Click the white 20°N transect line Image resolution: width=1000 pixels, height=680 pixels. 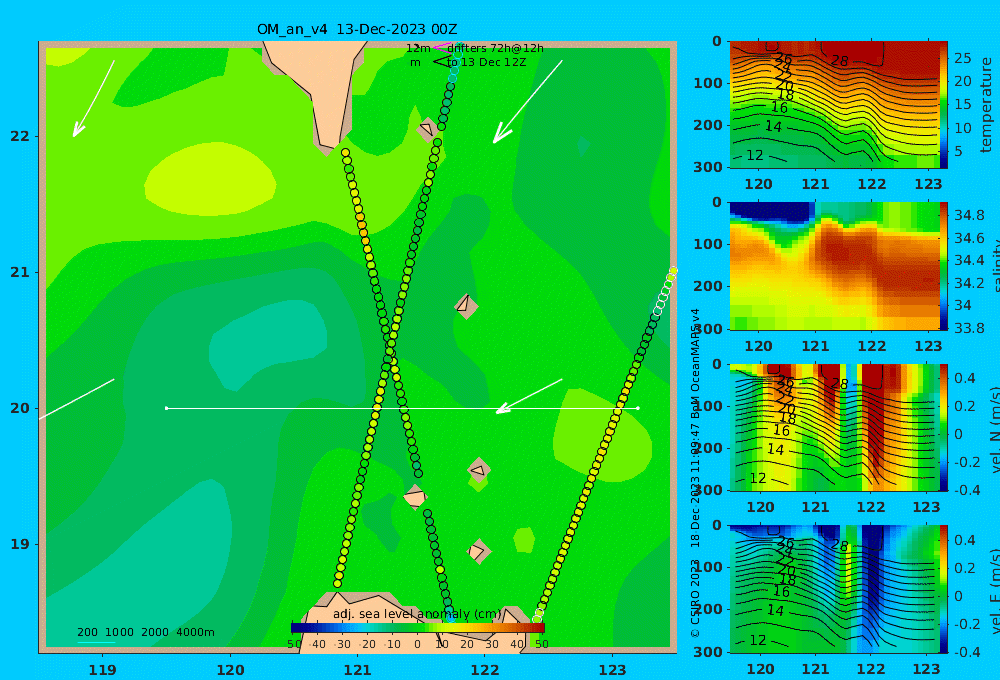coord(402,408)
